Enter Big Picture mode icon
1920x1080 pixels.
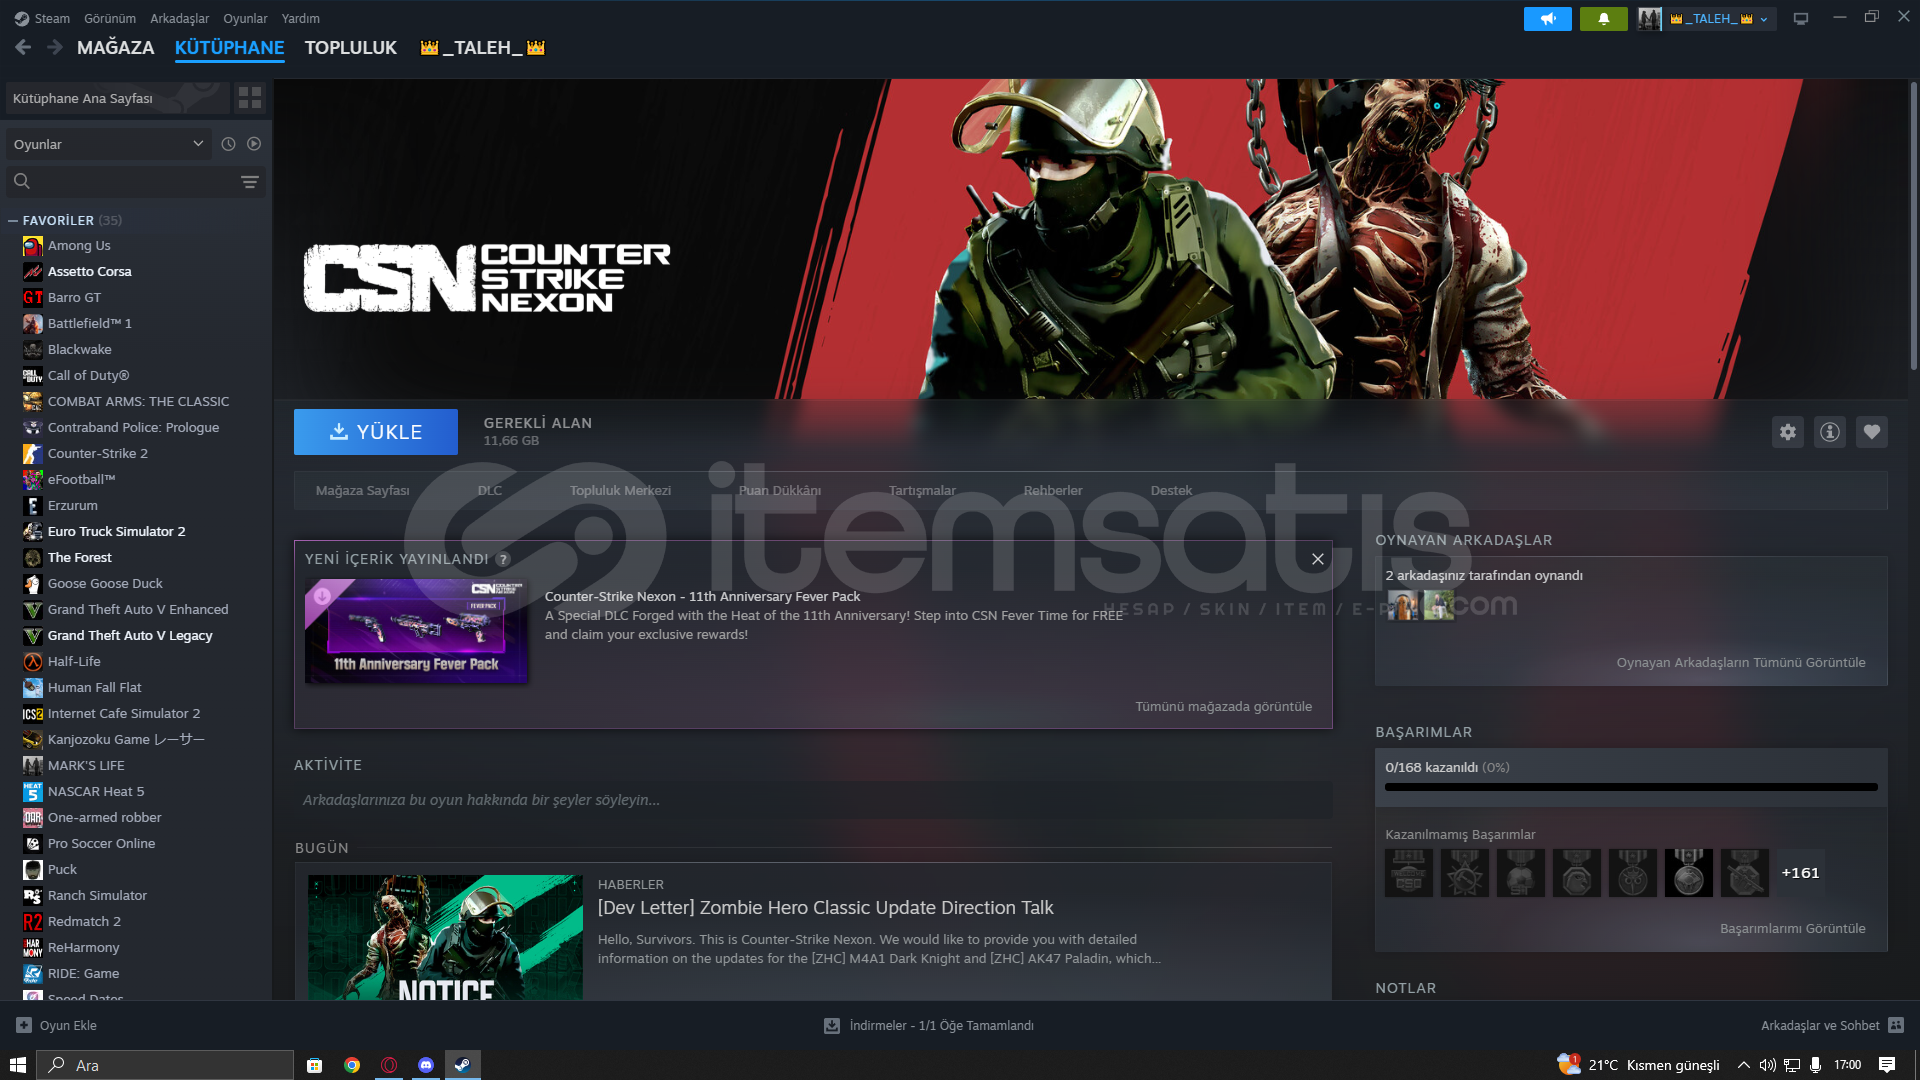point(1801,19)
